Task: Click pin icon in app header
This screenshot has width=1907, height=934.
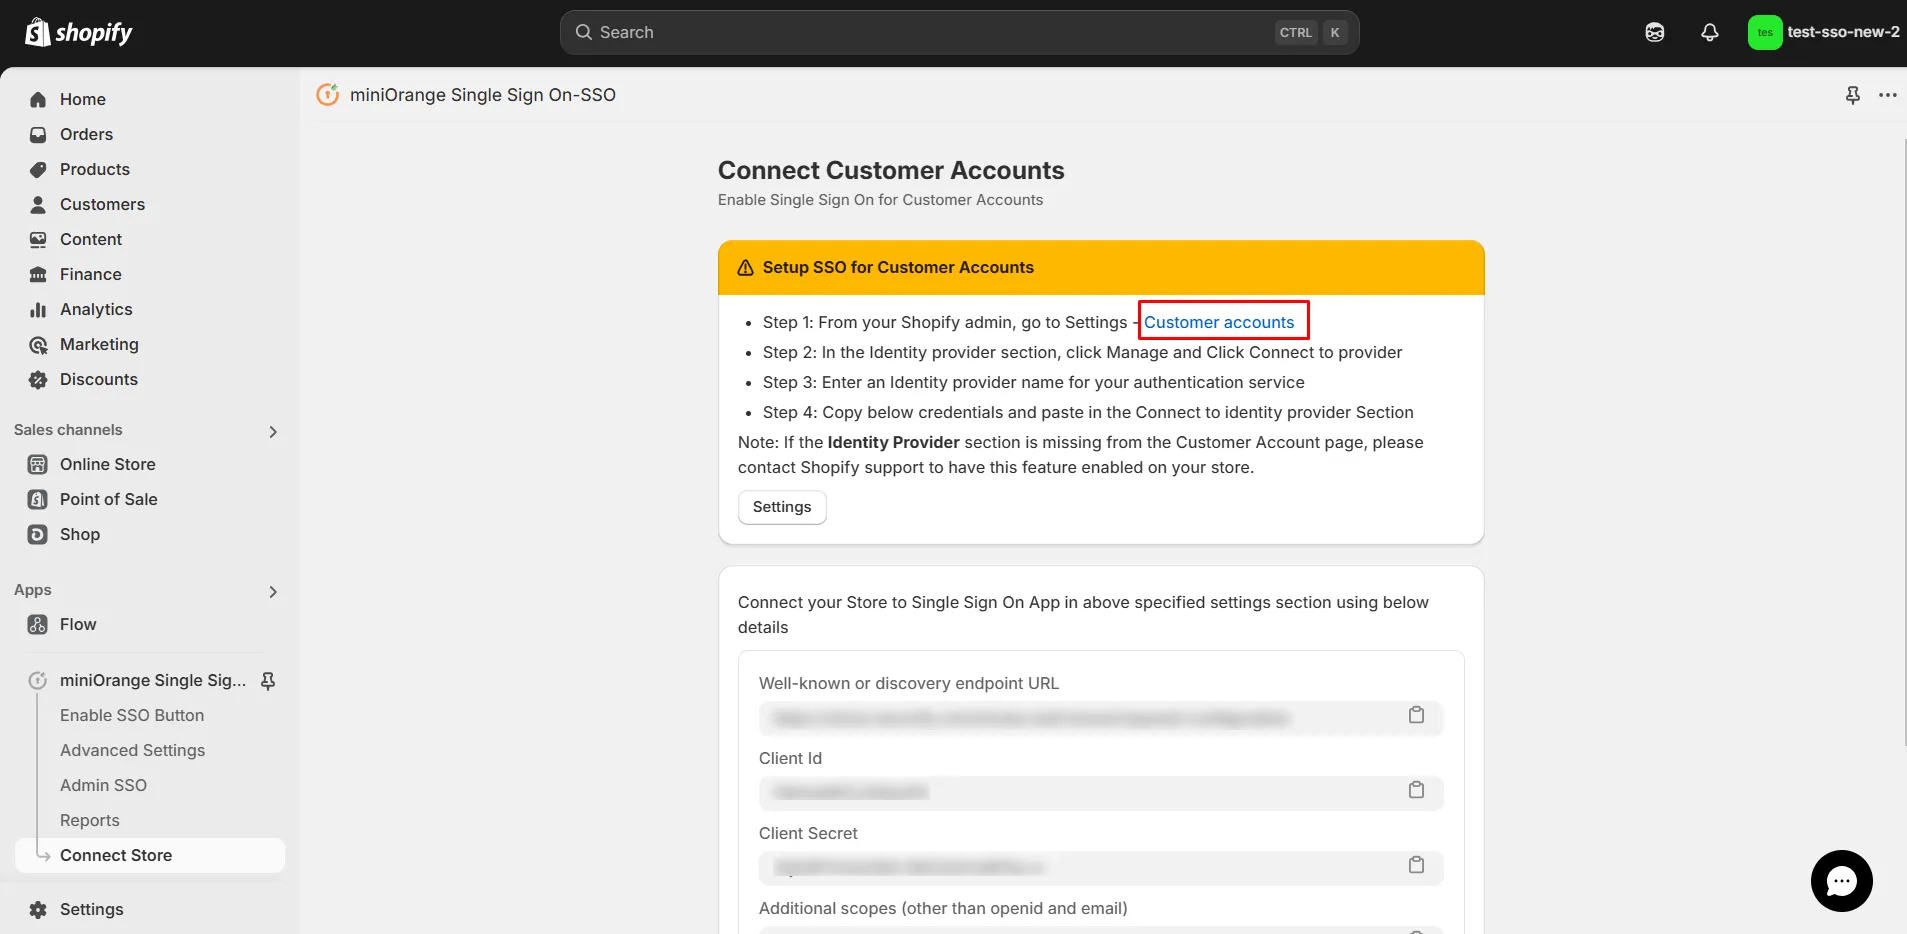Action: click(1852, 95)
